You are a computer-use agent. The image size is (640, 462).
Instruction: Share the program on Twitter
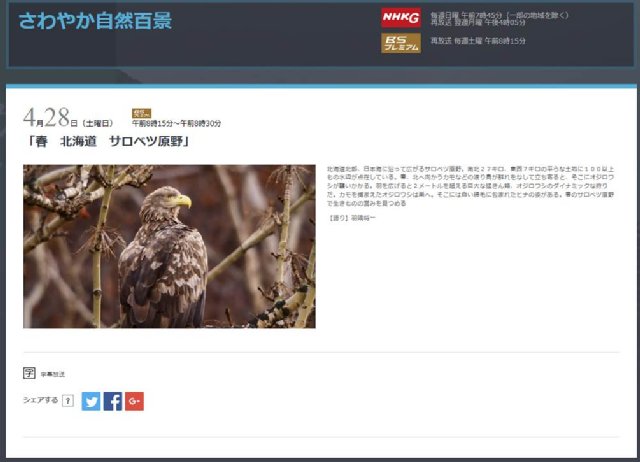91,401
